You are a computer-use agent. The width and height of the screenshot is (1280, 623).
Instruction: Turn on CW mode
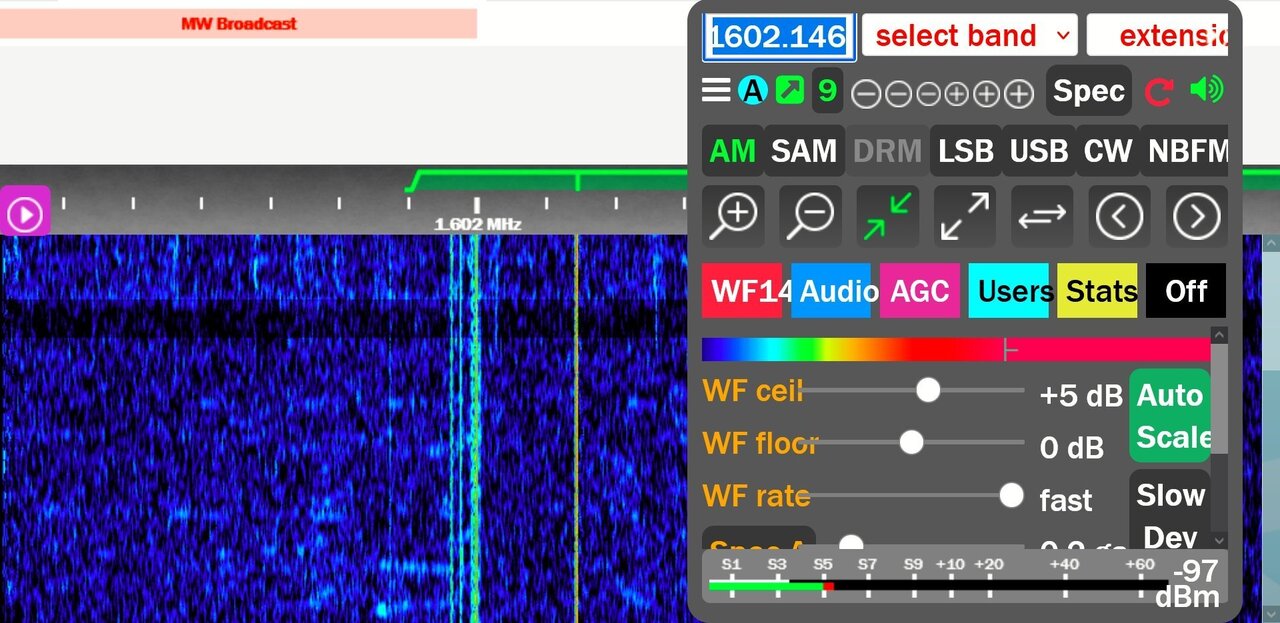pos(1108,150)
